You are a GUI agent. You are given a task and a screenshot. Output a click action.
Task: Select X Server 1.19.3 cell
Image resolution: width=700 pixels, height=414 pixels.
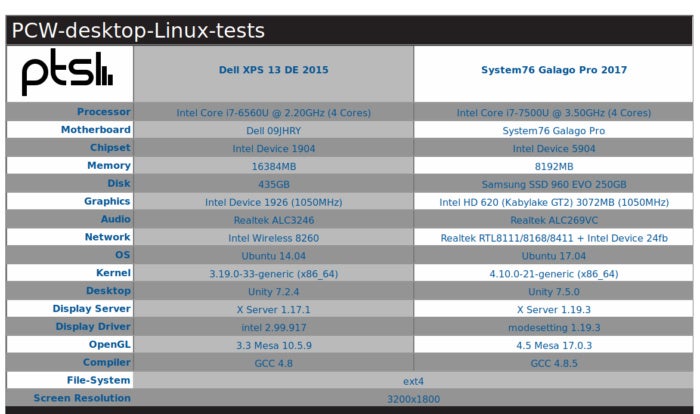click(x=554, y=309)
